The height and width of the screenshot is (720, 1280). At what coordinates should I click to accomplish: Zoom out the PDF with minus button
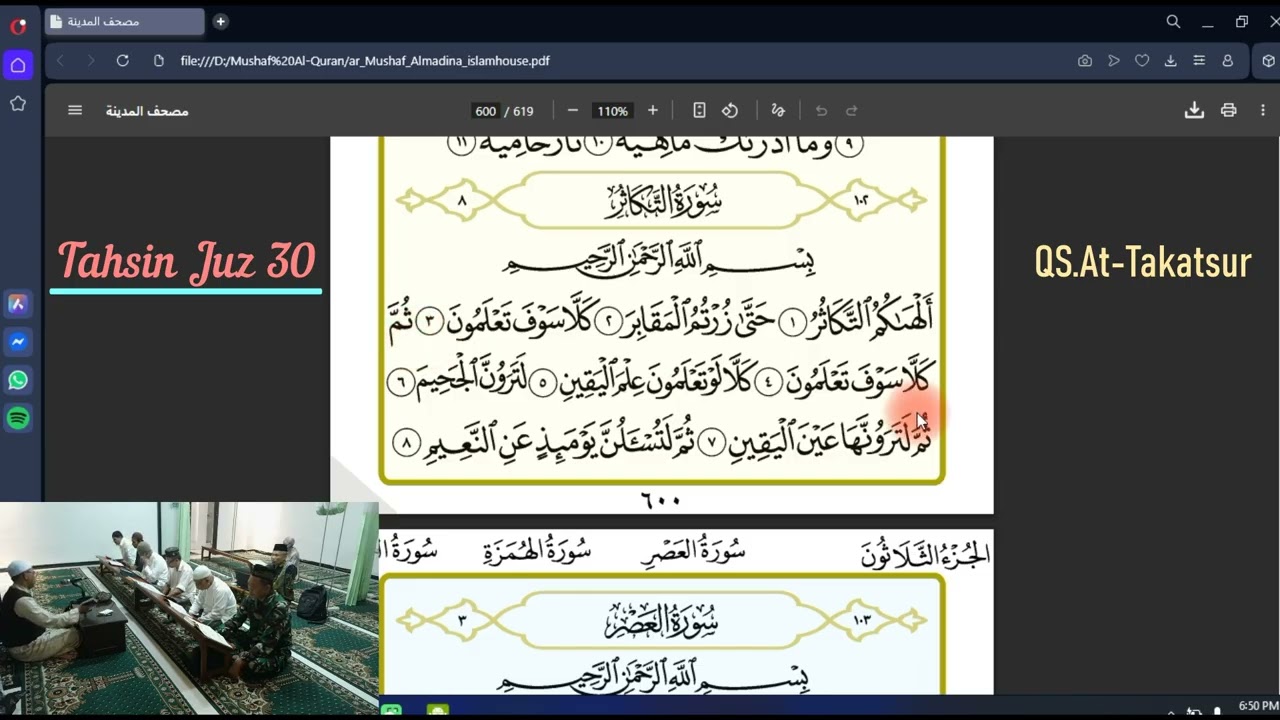pos(572,110)
